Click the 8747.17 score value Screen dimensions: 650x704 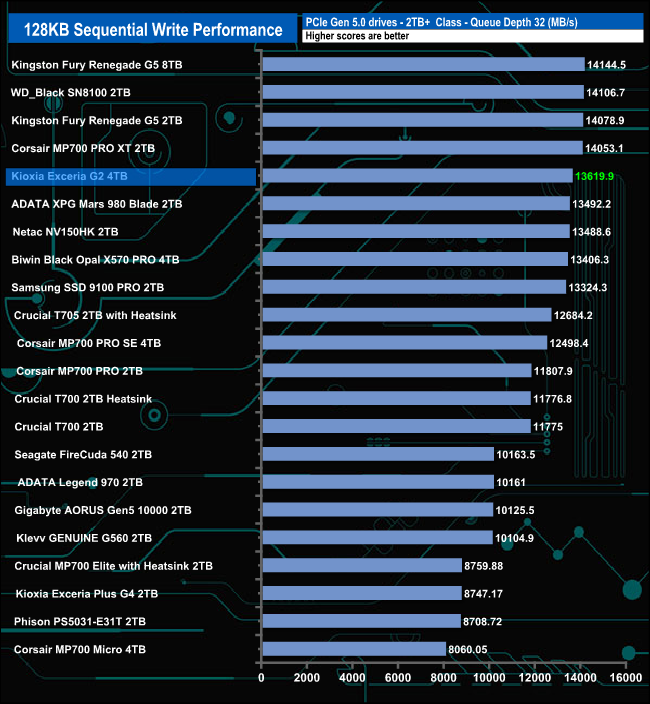point(483,594)
